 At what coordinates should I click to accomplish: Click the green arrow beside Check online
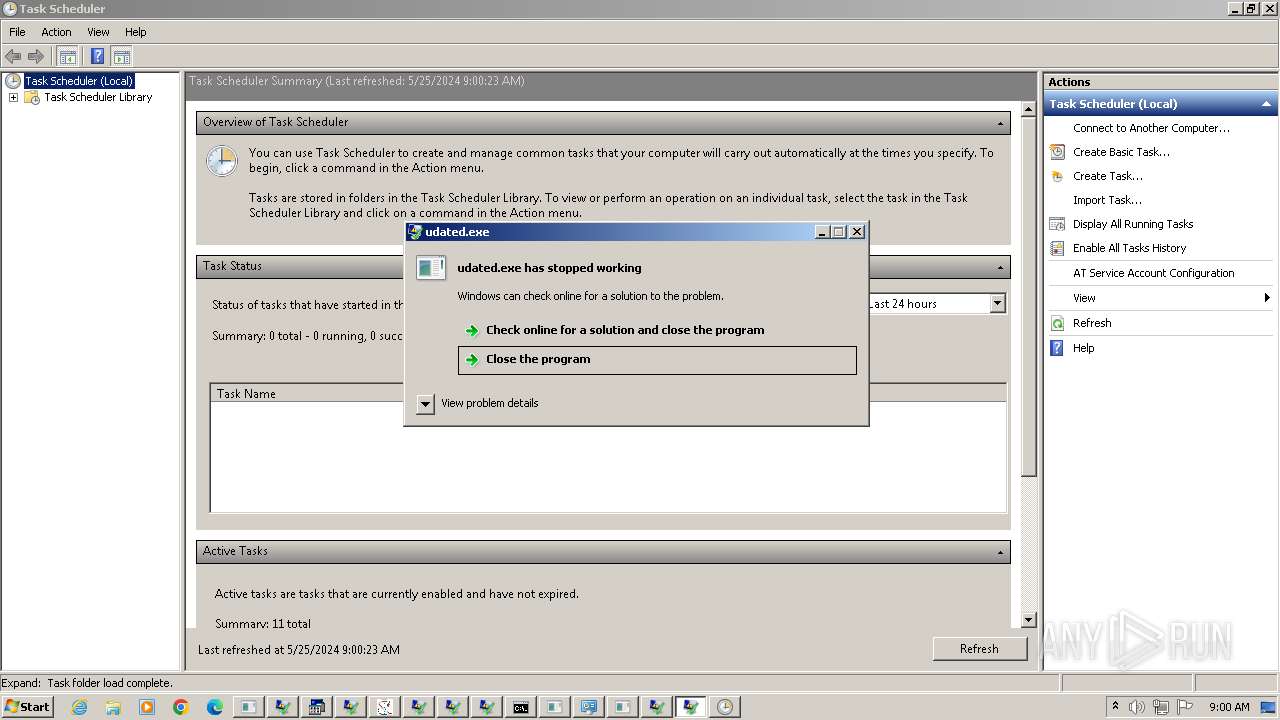click(472, 330)
